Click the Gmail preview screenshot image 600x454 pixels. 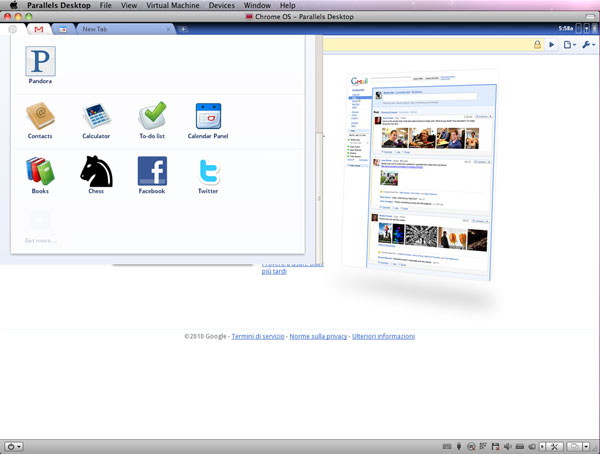click(x=419, y=175)
